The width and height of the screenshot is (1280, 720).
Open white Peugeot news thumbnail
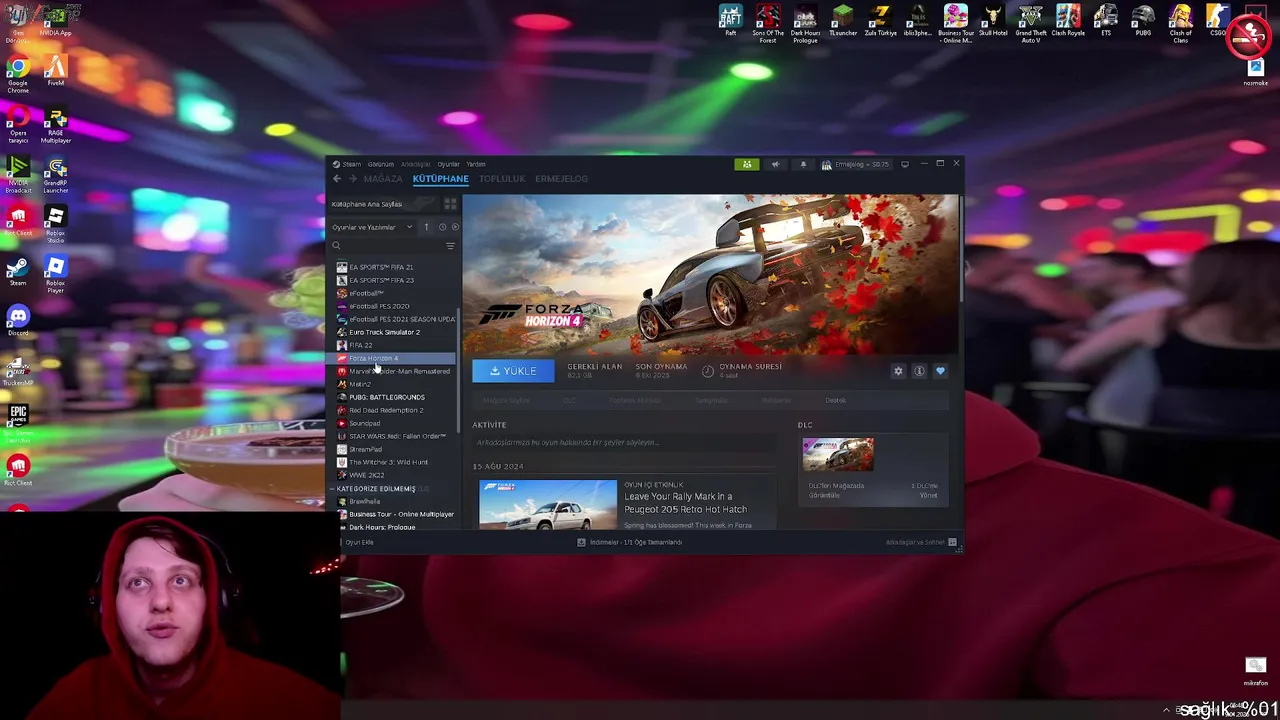[x=548, y=505]
